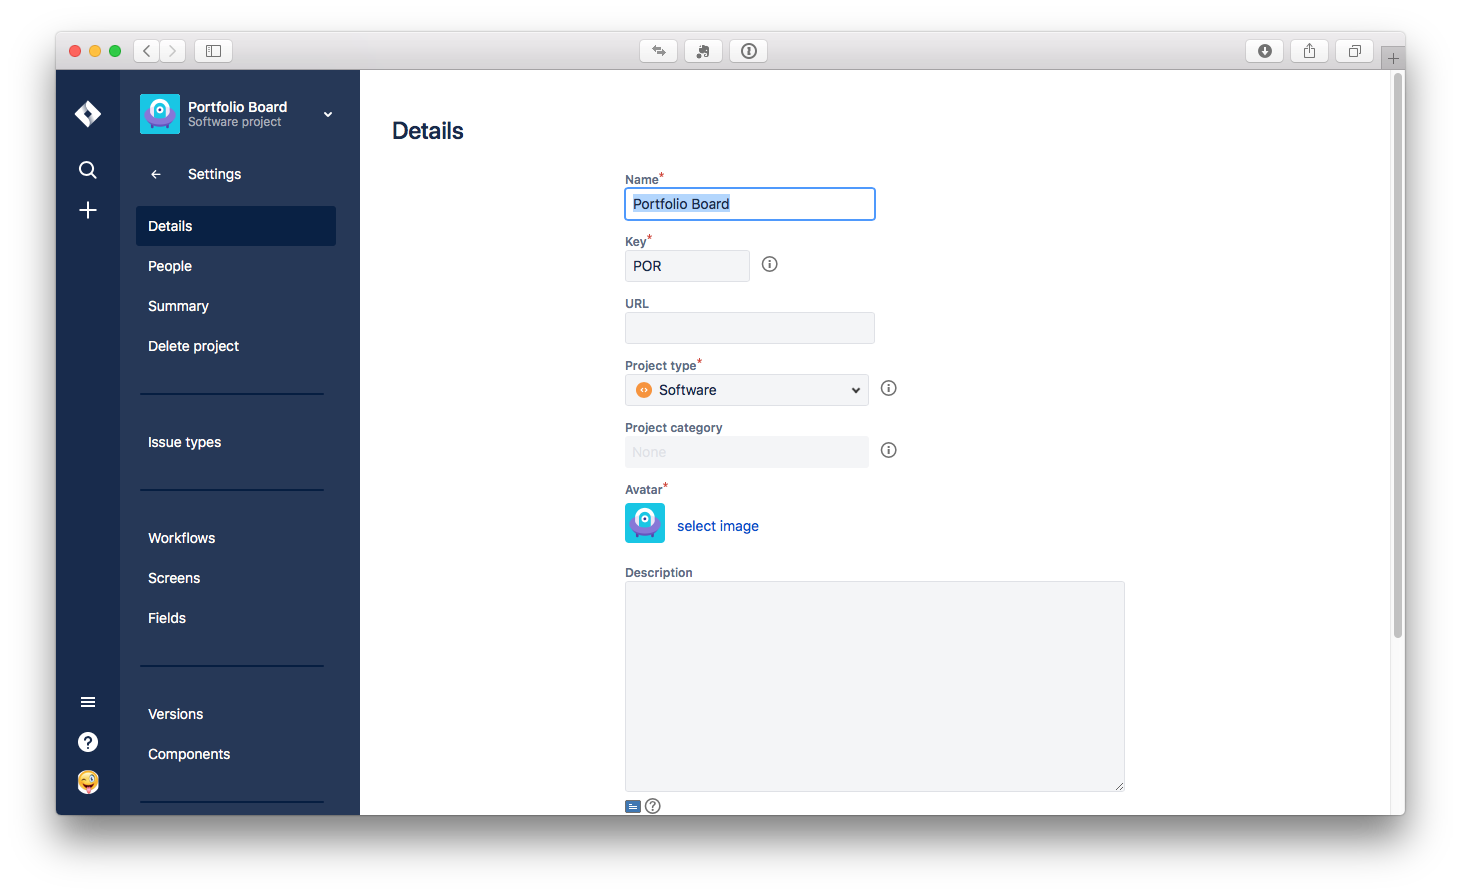Expand the Portfolio Board project switcher chevron
This screenshot has width=1461, height=895.
pos(327,114)
